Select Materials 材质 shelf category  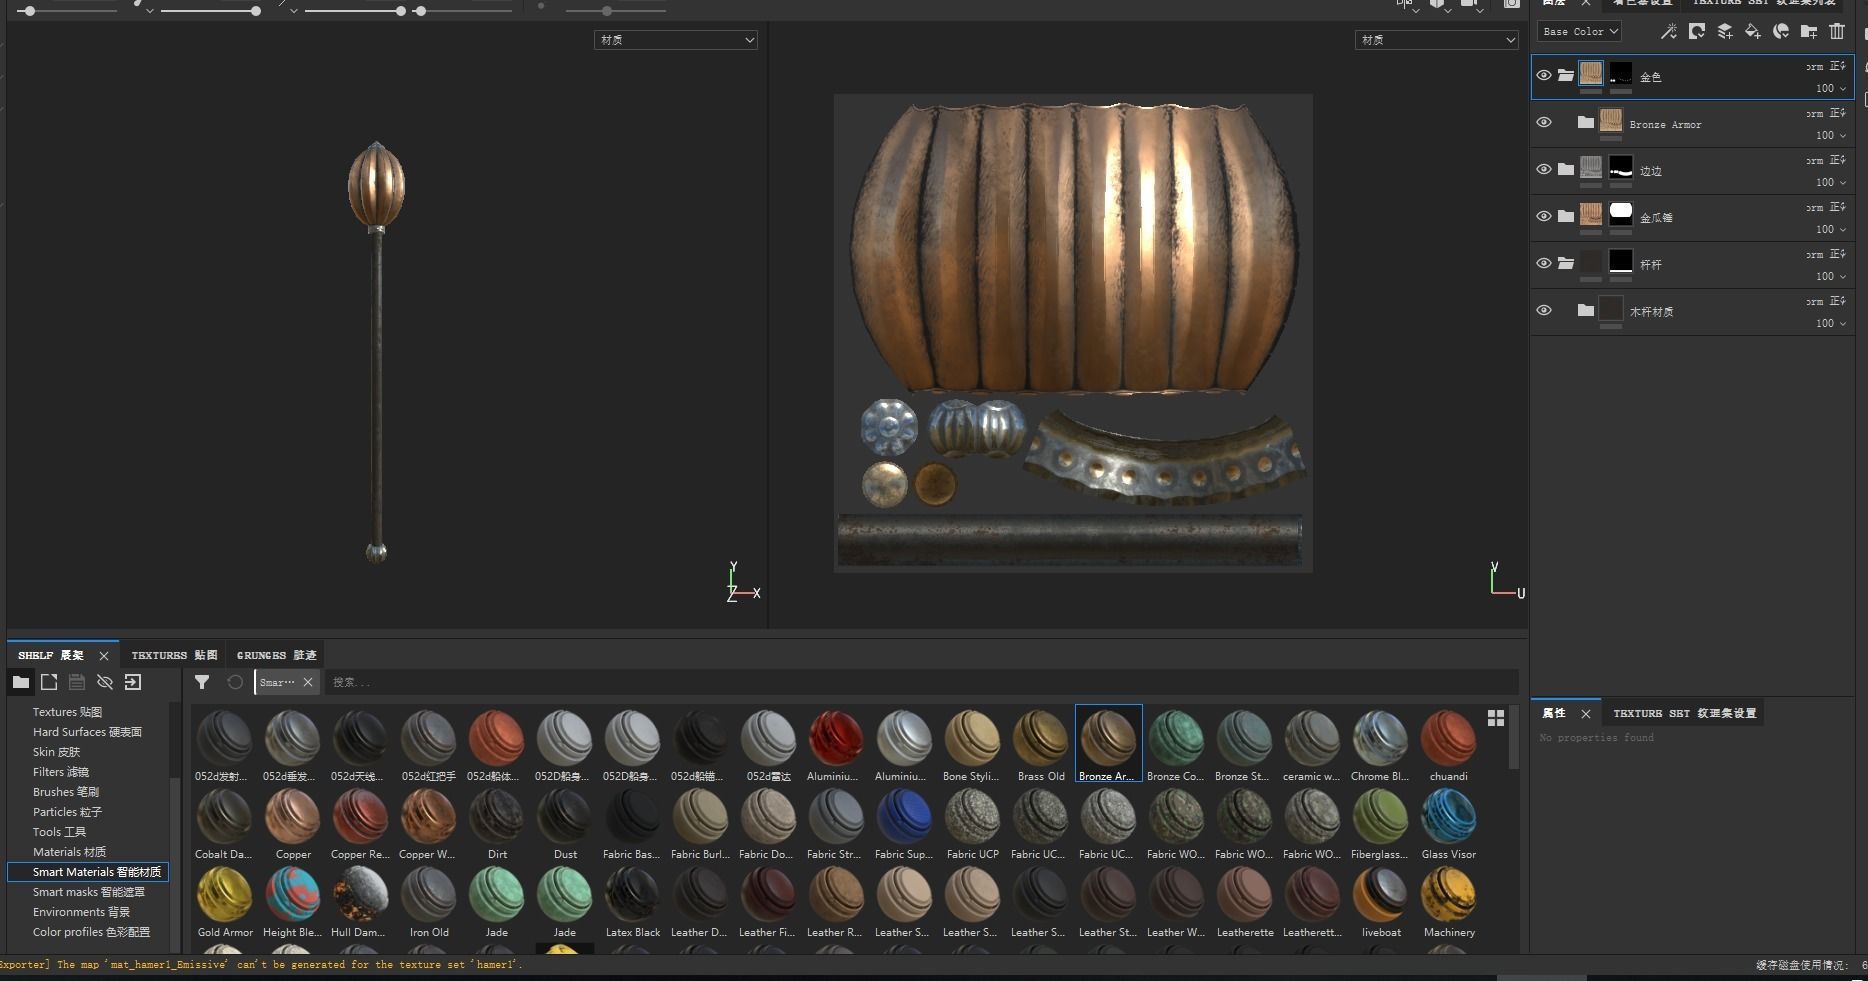(x=69, y=852)
